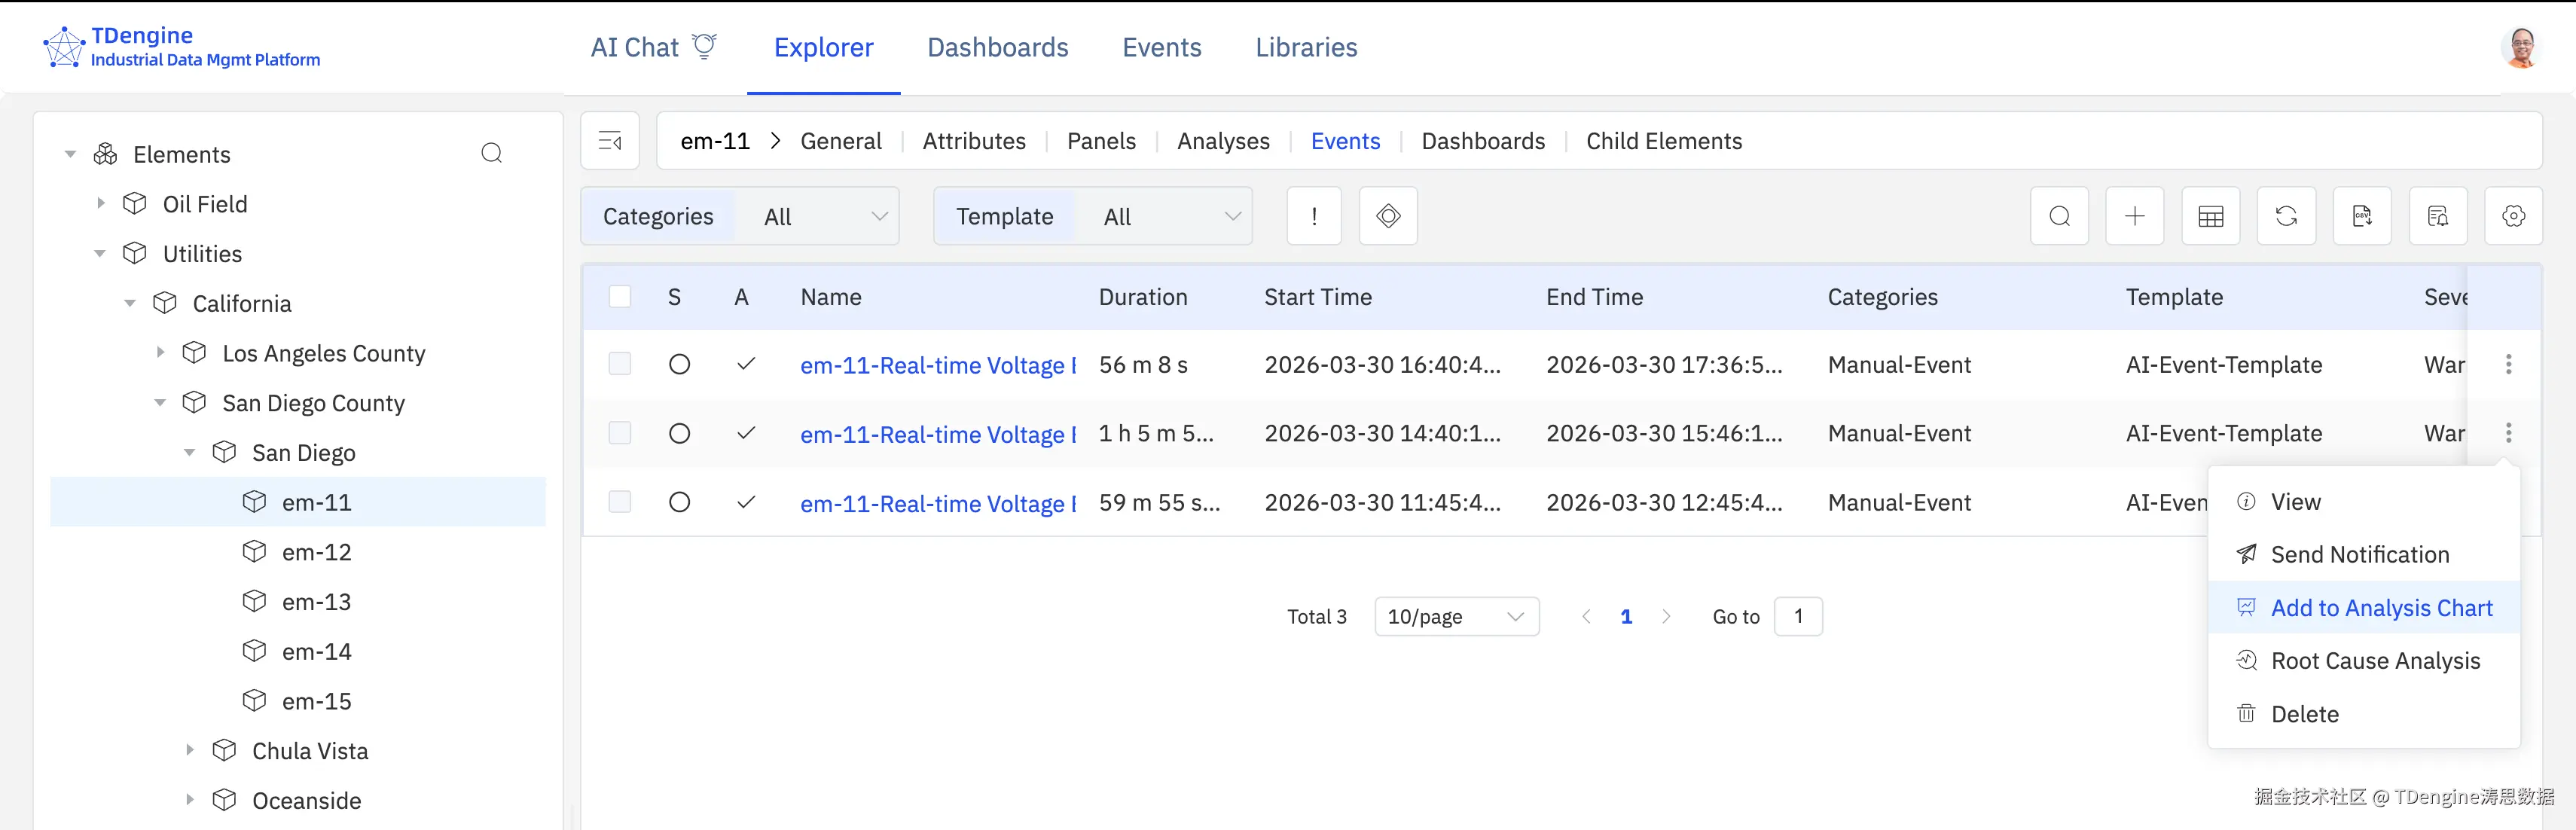Open the user avatar menu
The width and height of the screenshot is (2576, 830).
pyautogui.click(x=2521, y=47)
